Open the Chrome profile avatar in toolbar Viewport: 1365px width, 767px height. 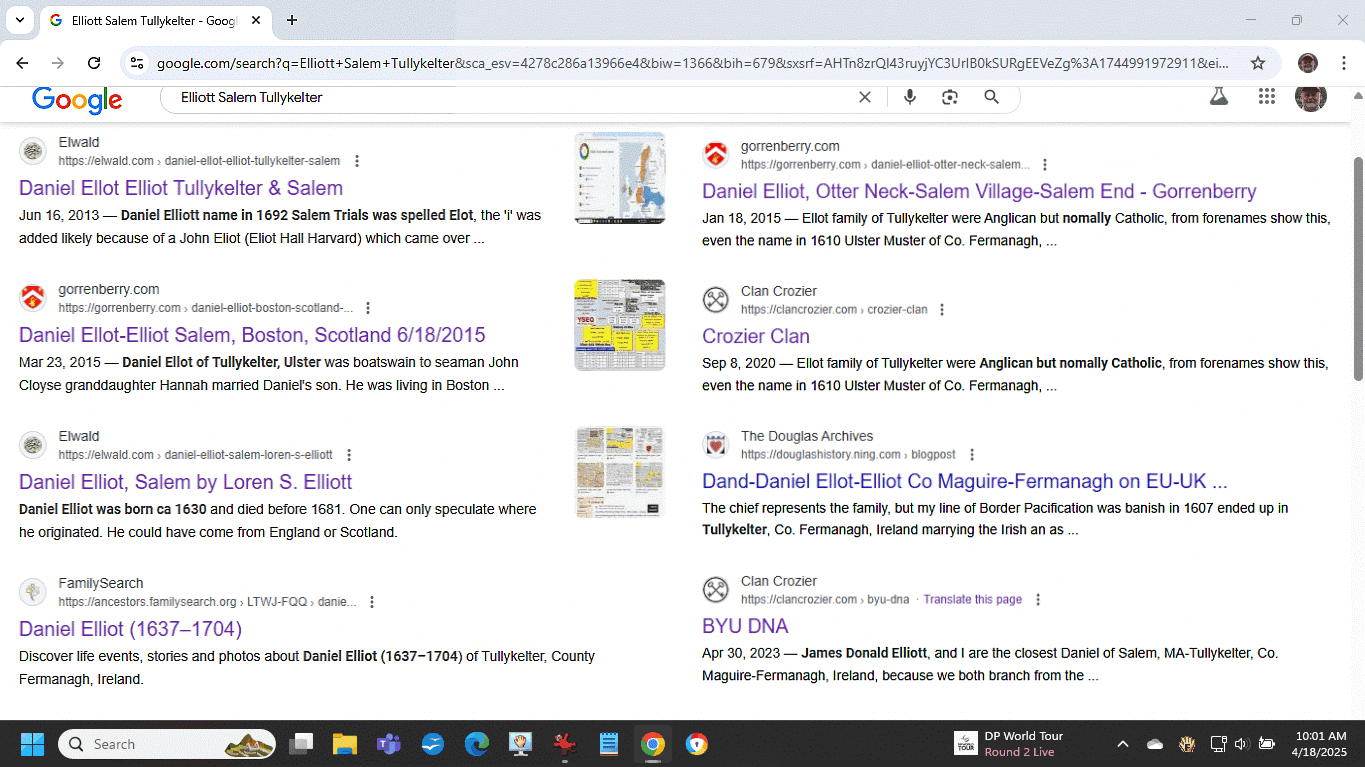[1308, 63]
